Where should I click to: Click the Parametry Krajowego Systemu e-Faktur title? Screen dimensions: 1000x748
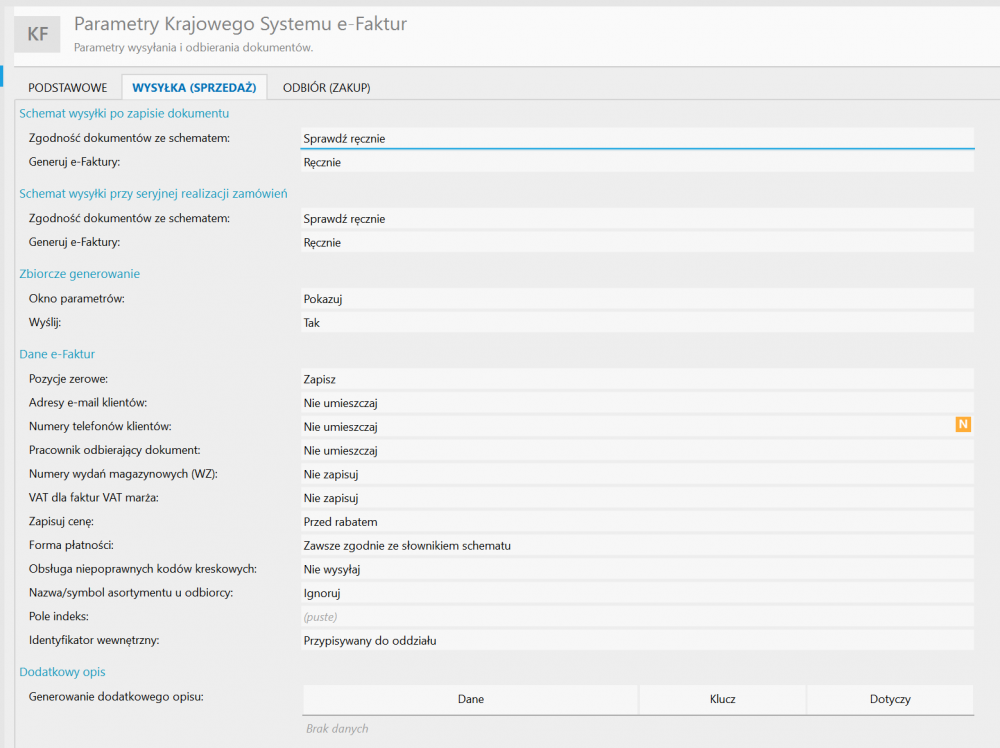pyautogui.click(x=240, y=24)
